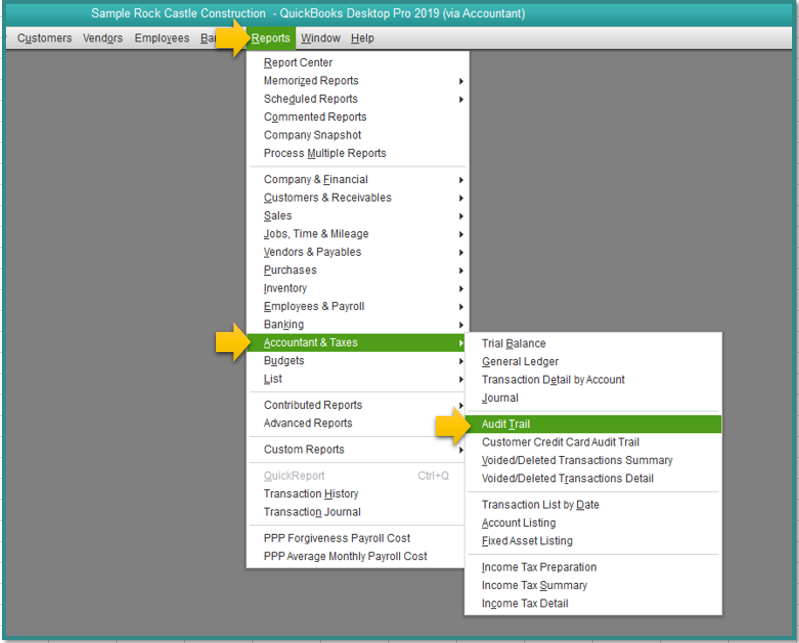This screenshot has width=799, height=643.
Task: Open Transaction History
Action: [x=357, y=494]
